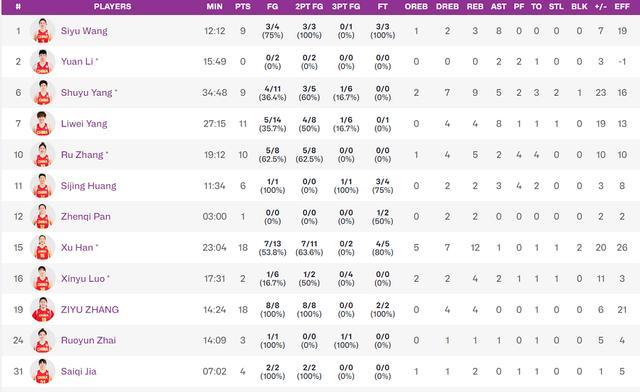The width and height of the screenshot is (640, 392).
Task: Sort by AST column header
Action: 499,7
